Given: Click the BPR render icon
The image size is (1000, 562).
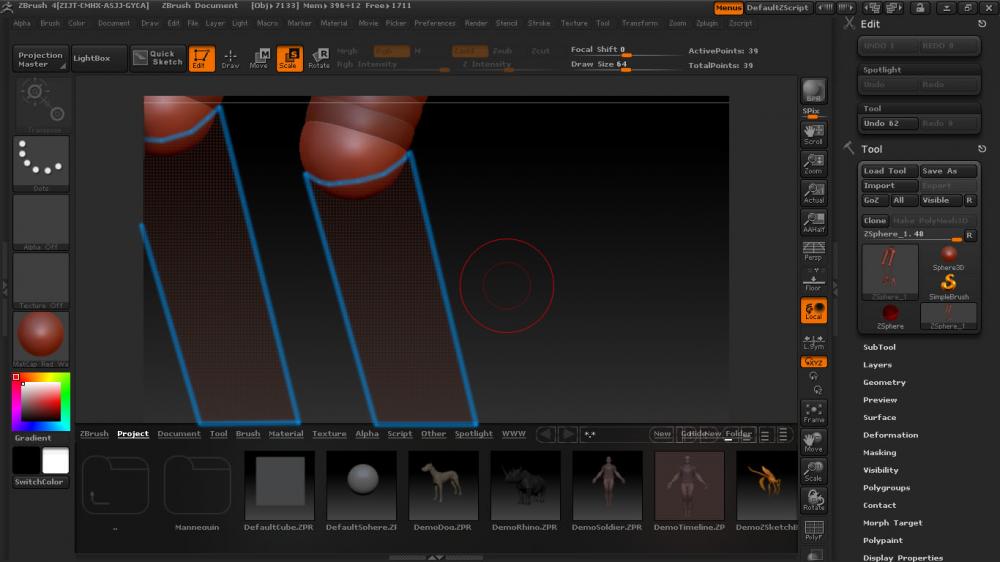Looking at the screenshot, I should point(814,91).
